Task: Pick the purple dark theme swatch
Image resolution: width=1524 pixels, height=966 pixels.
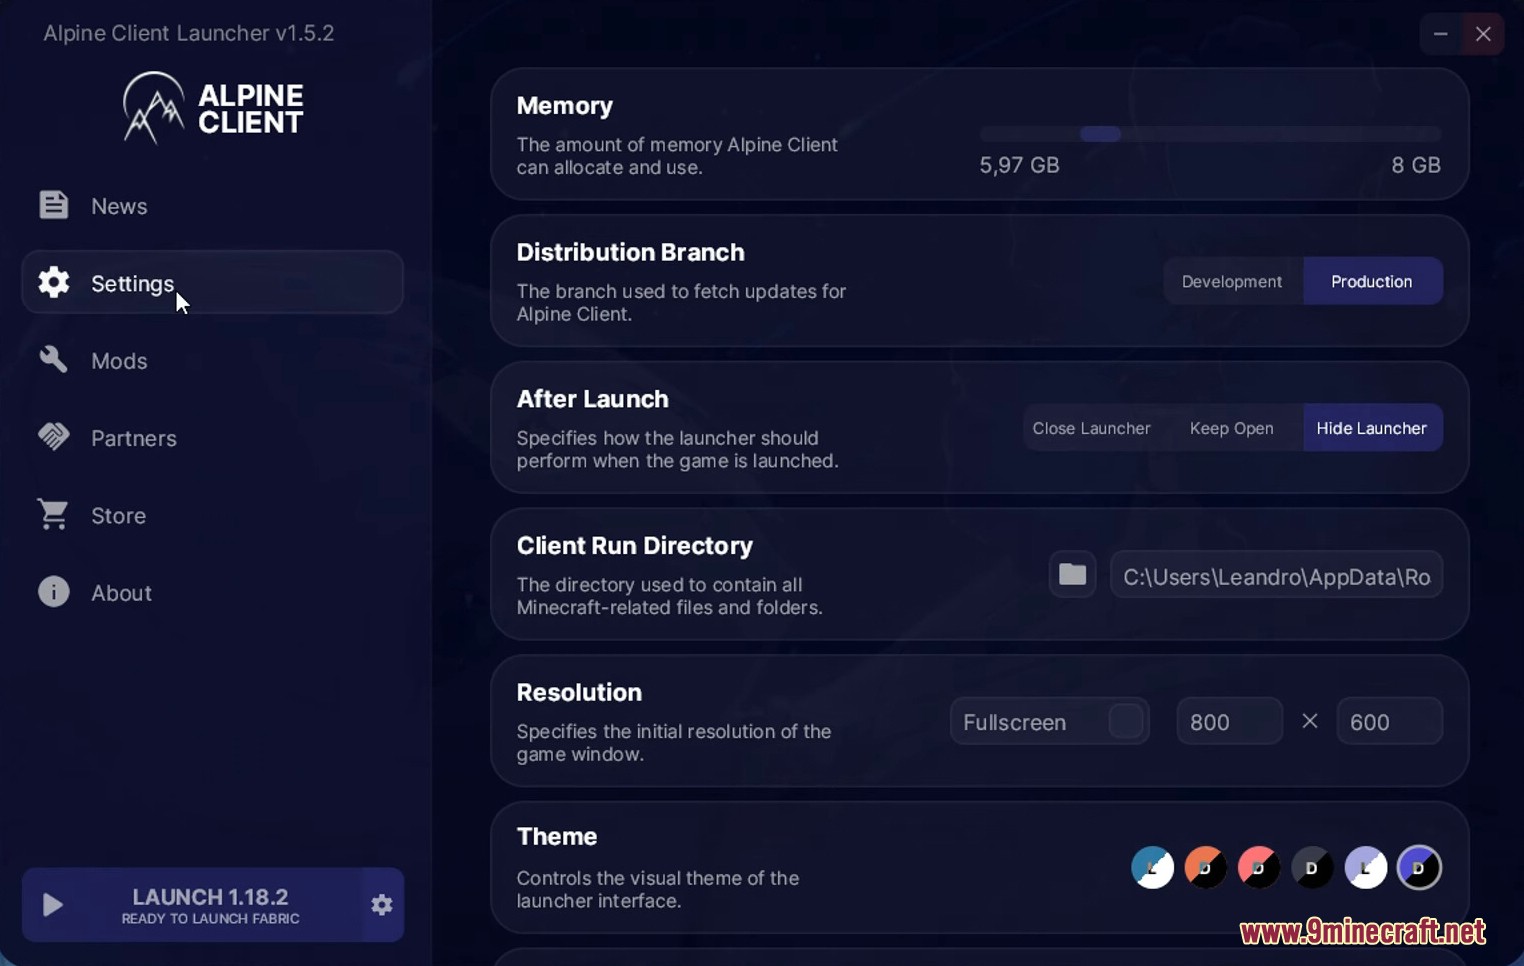Action: (1419, 867)
